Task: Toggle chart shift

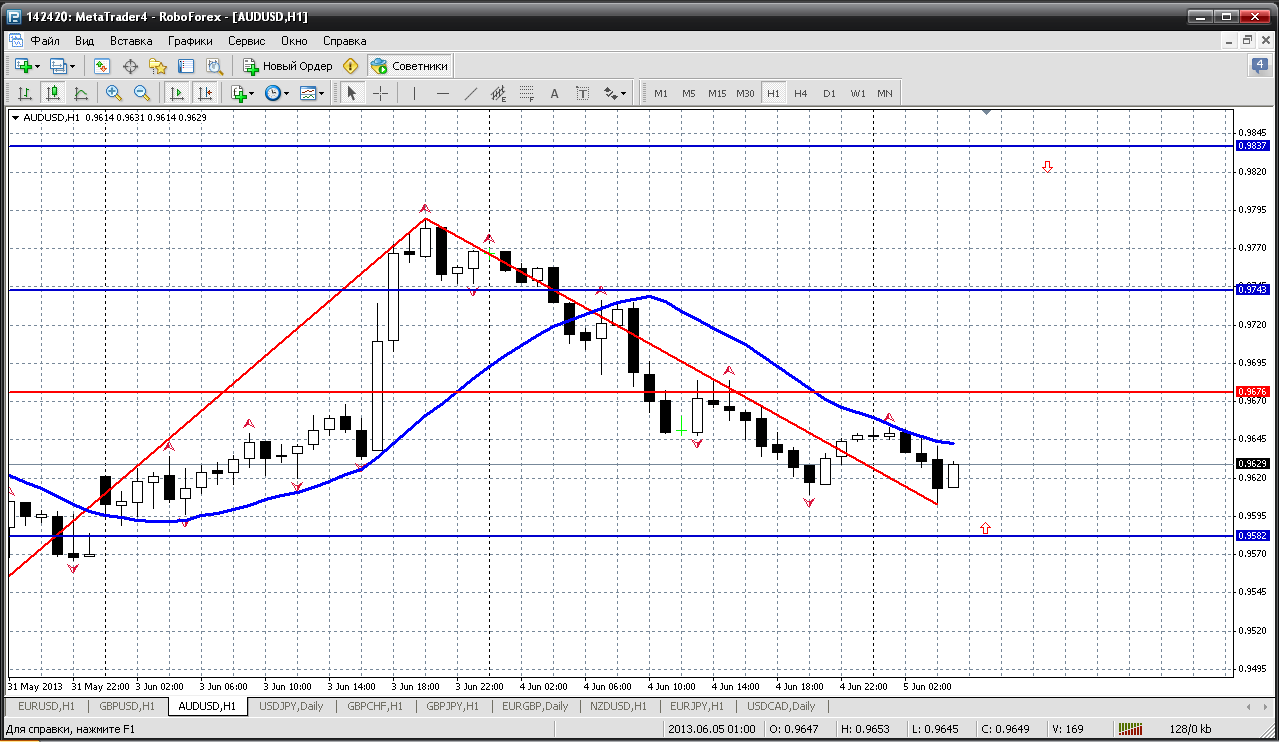Action: click(x=205, y=93)
